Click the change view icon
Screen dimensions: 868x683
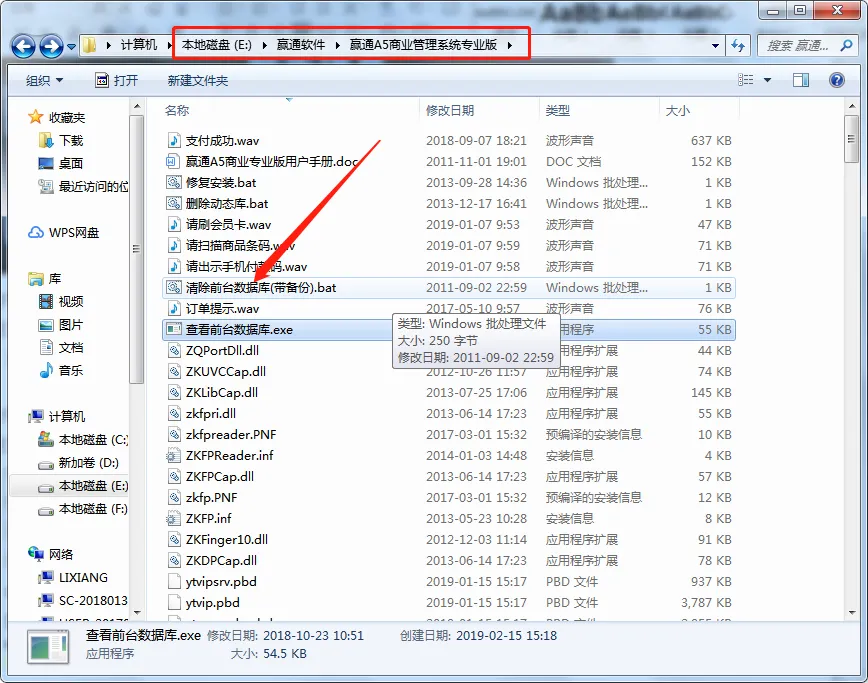coord(746,80)
